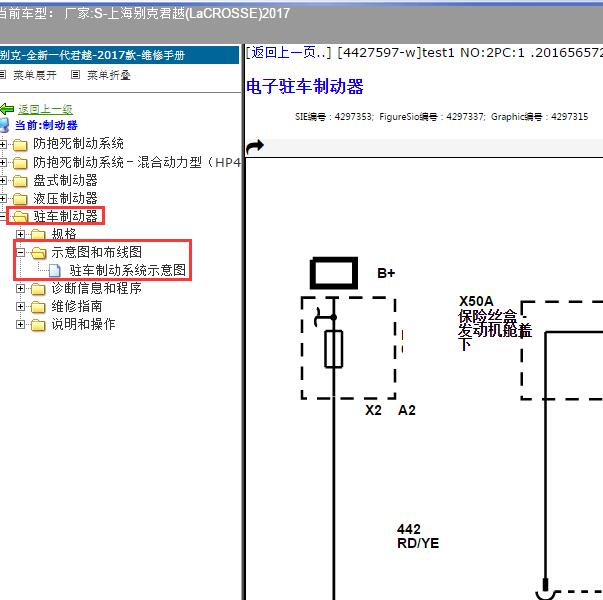Click the 菜单展开 expand-all option
The image size is (603, 600).
[35, 75]
